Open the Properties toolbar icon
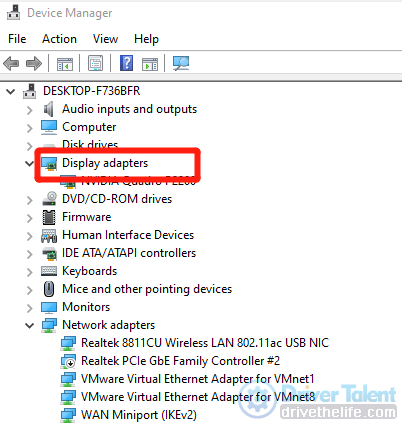402x424 pixels. click(95, 63)
